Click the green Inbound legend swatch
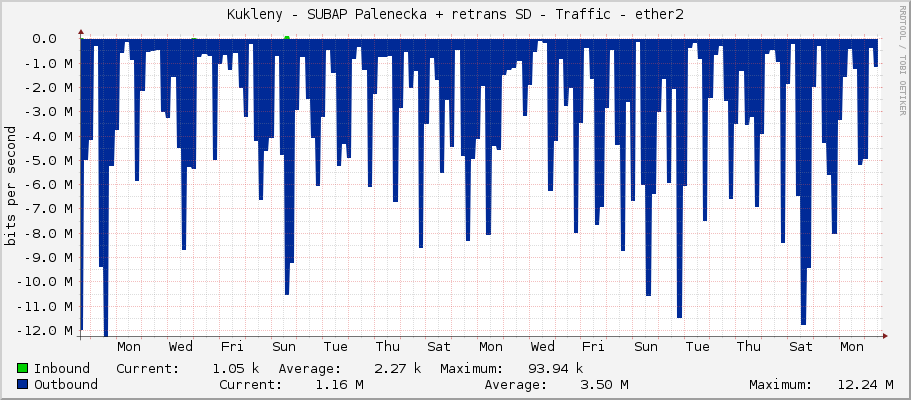 click(x=23, y=368)
